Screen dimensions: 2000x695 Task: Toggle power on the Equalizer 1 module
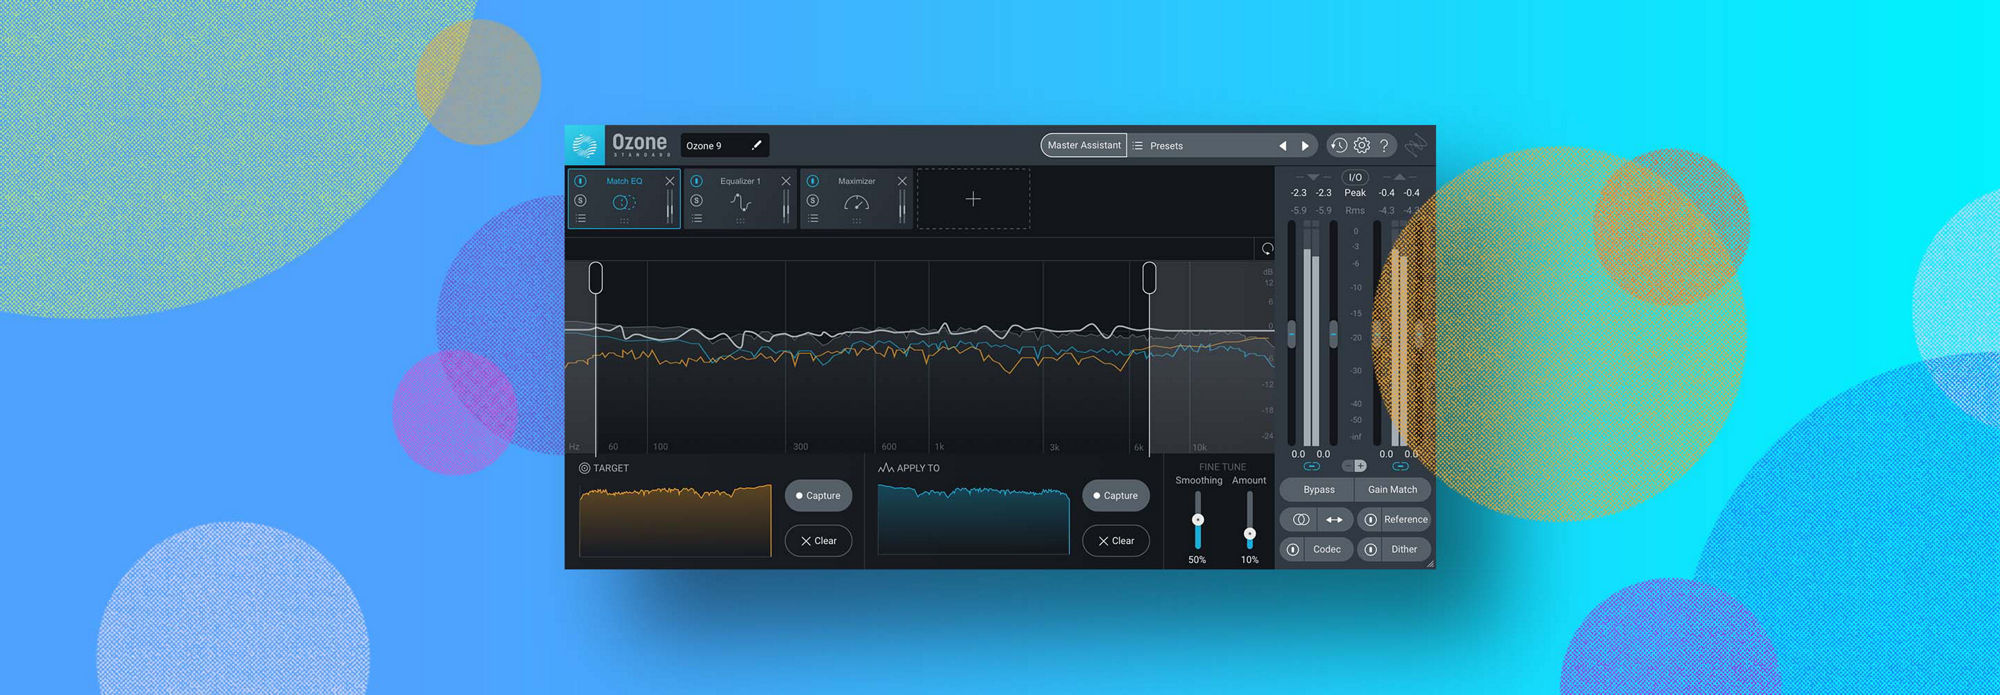pos(697,181)
